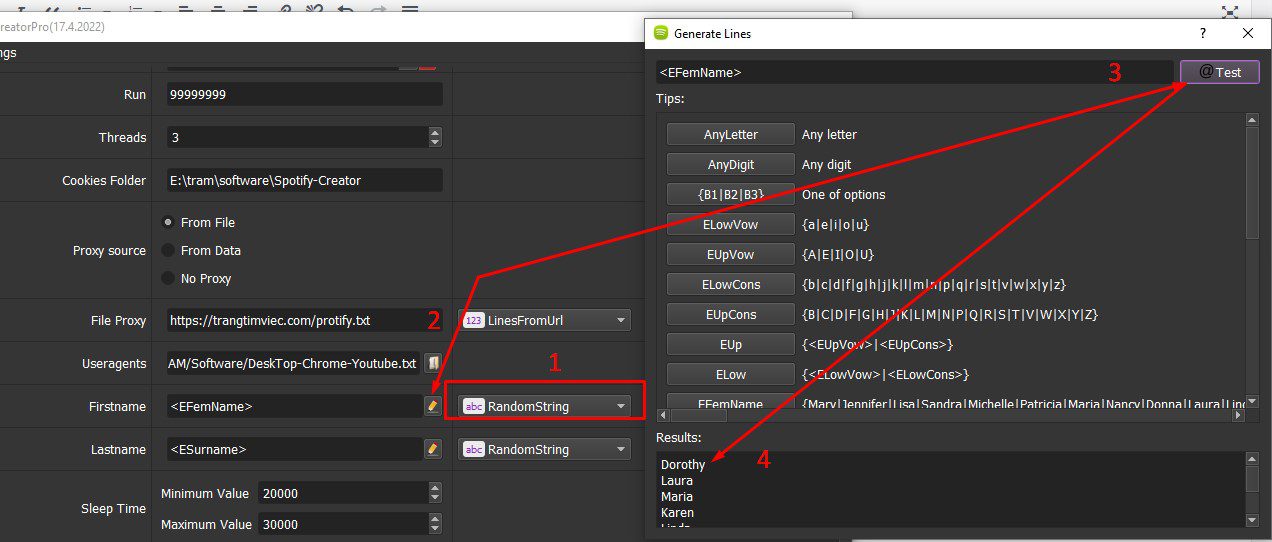
Task: Select the From Data proxy source
Action: pyautogui.click(x=168, y=250)
